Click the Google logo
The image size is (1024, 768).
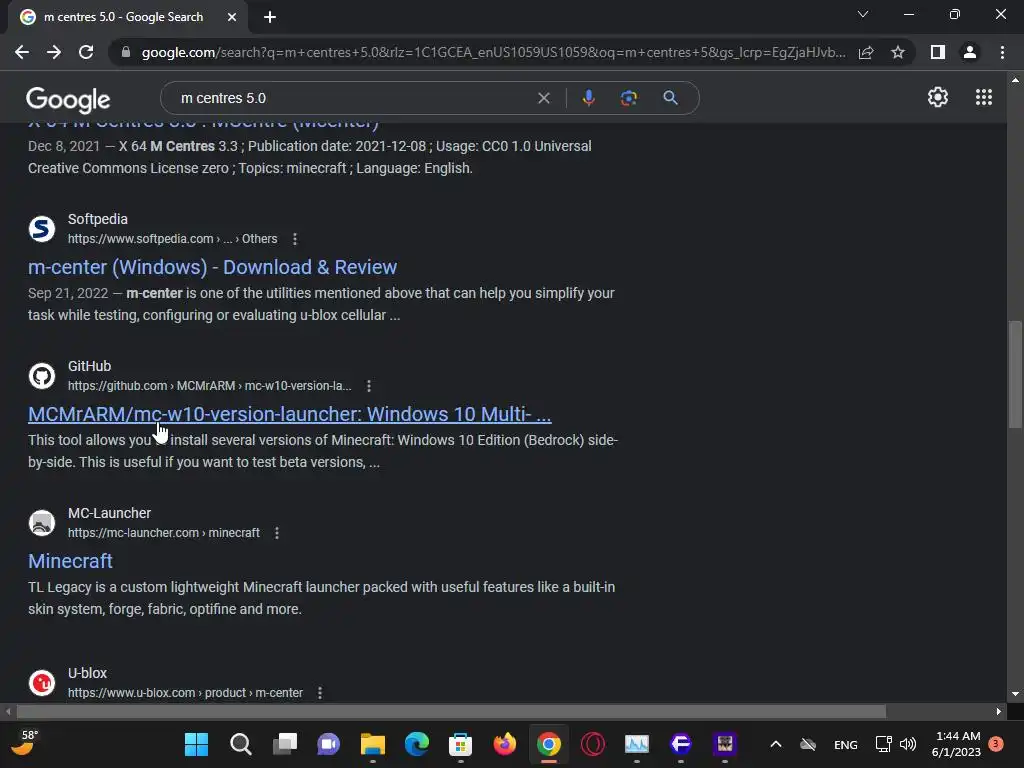(68, 99)
